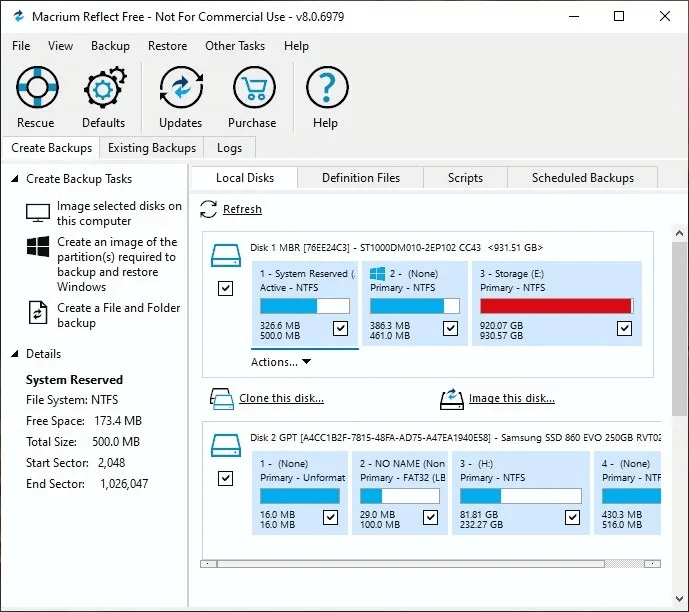This screenshot has width=689, height=612.
Task: Switch to the Logs tab
Action: pos(229,148)
